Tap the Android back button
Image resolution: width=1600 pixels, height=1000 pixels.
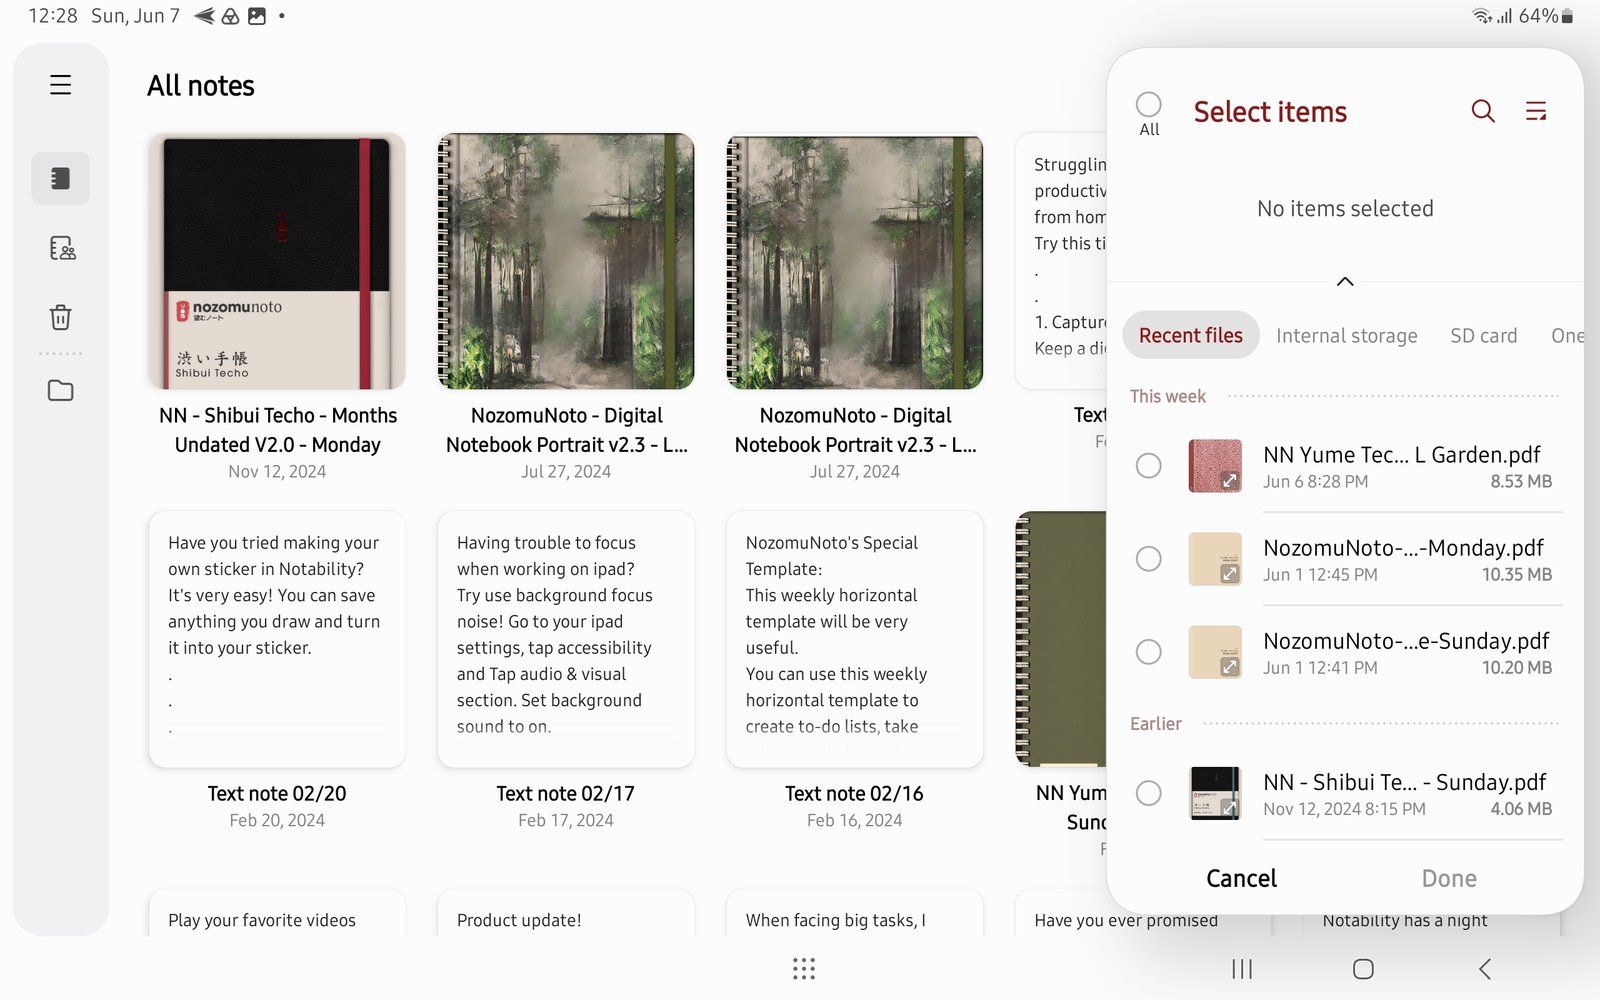pyautogui.click(x=1485, y=968)
